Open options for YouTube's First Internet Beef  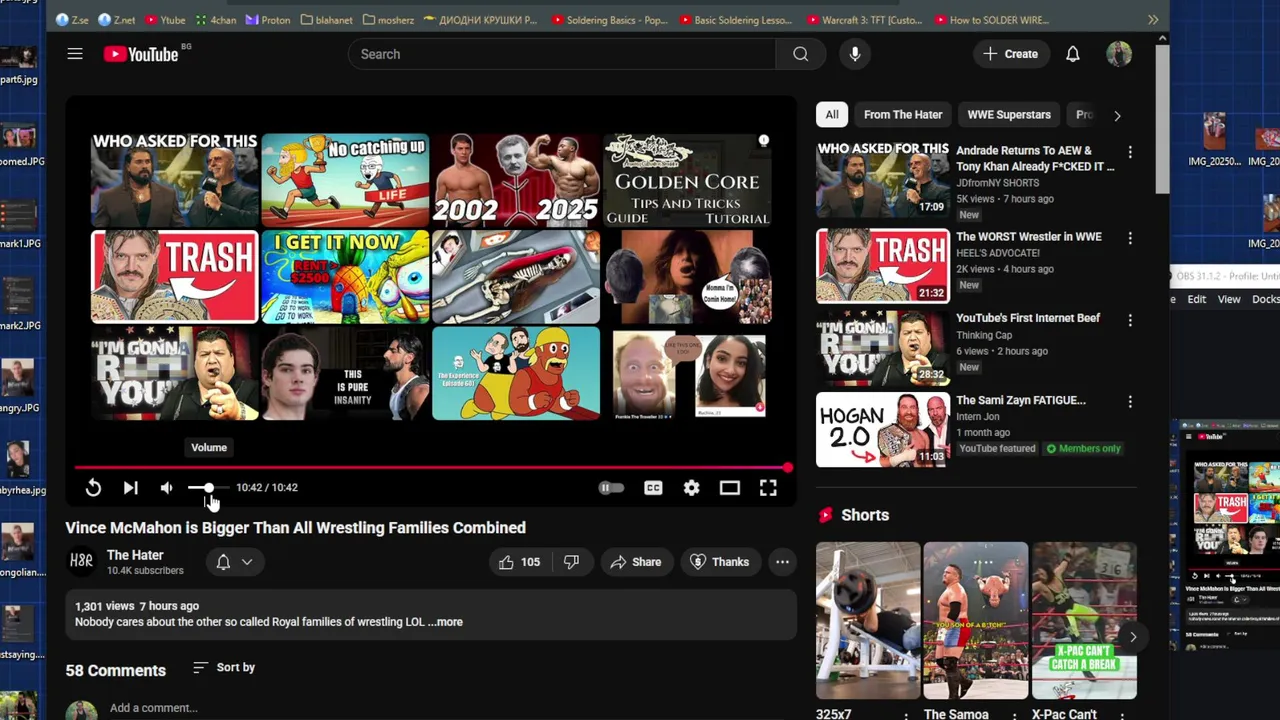pyautogui.click(x=1130, y=320)
